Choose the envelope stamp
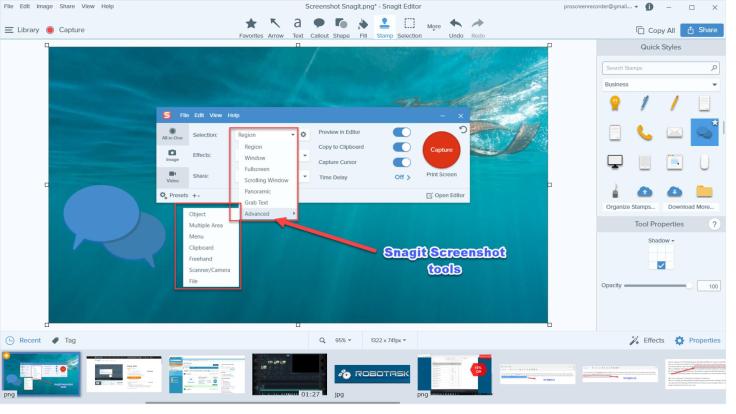736x414 pixels. [675, 133]
